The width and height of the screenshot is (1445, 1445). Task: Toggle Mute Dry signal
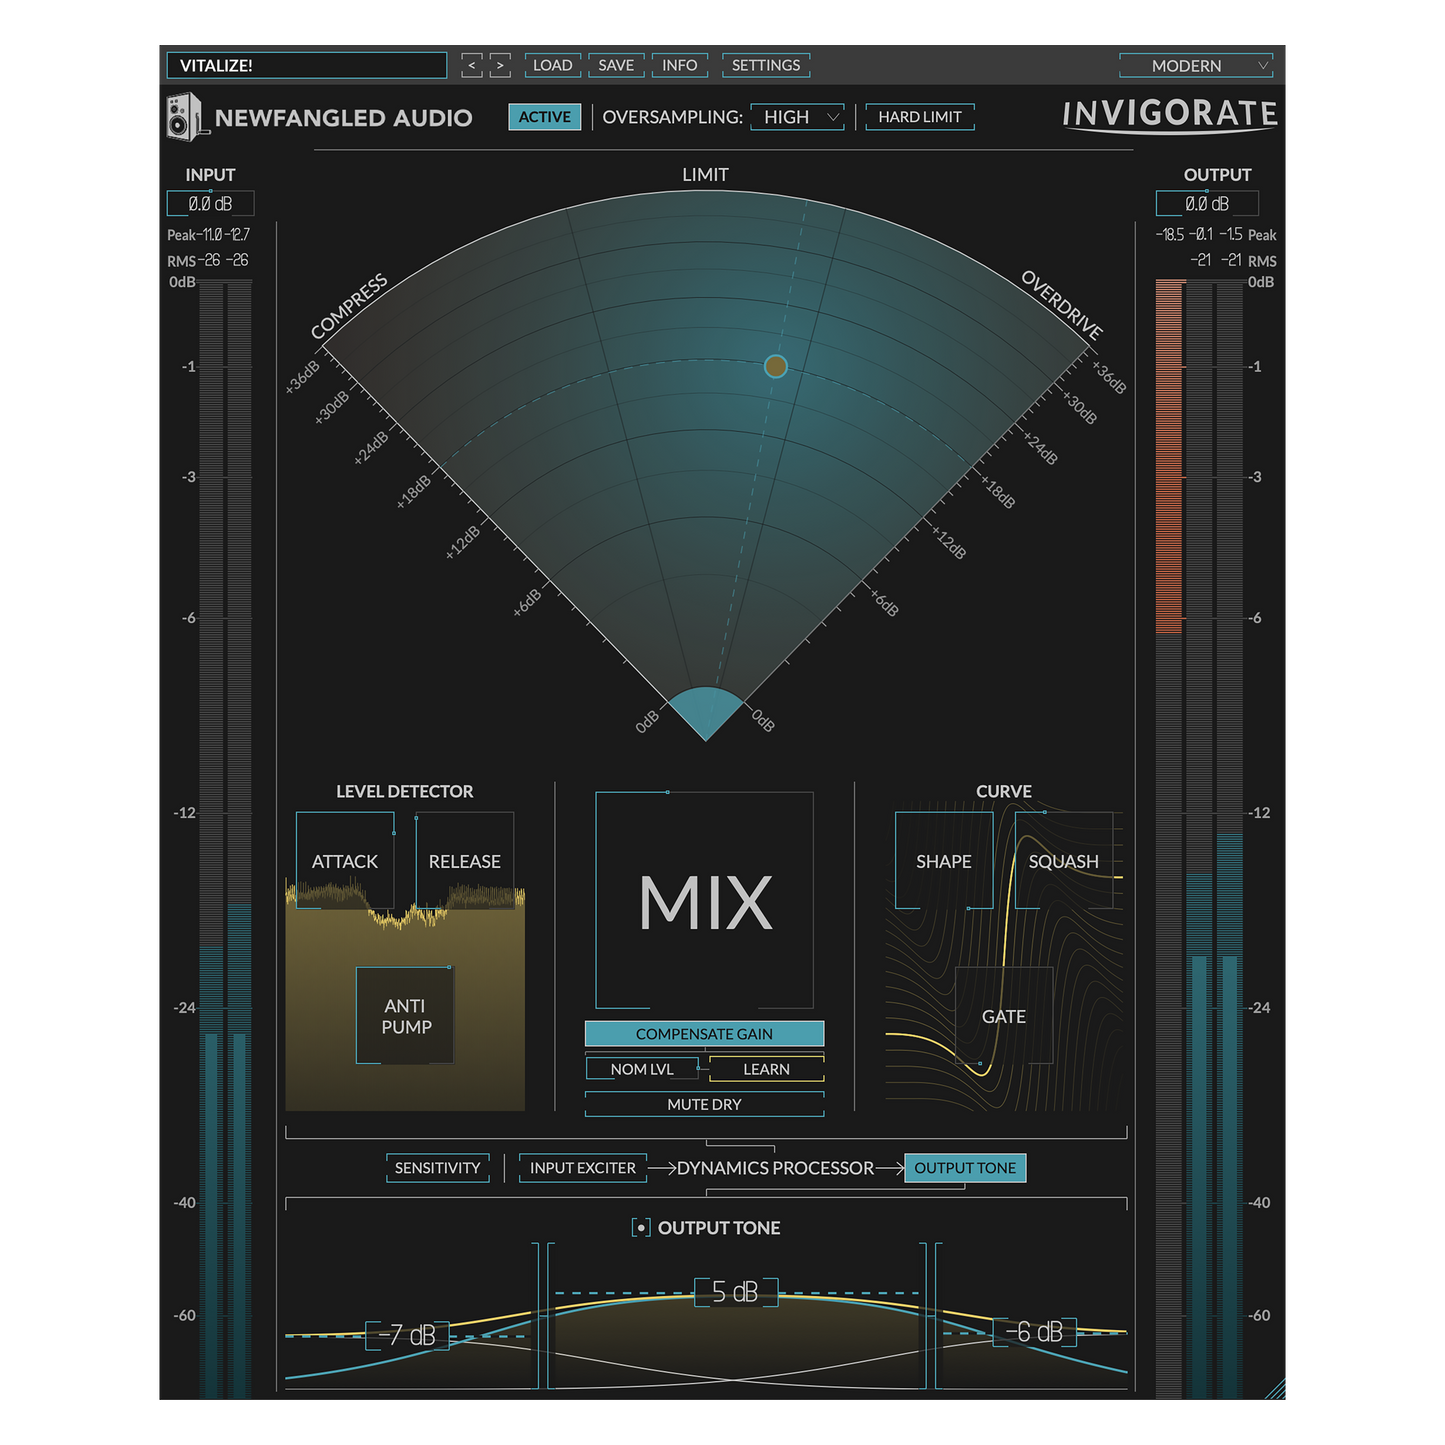coord(704,1104)
